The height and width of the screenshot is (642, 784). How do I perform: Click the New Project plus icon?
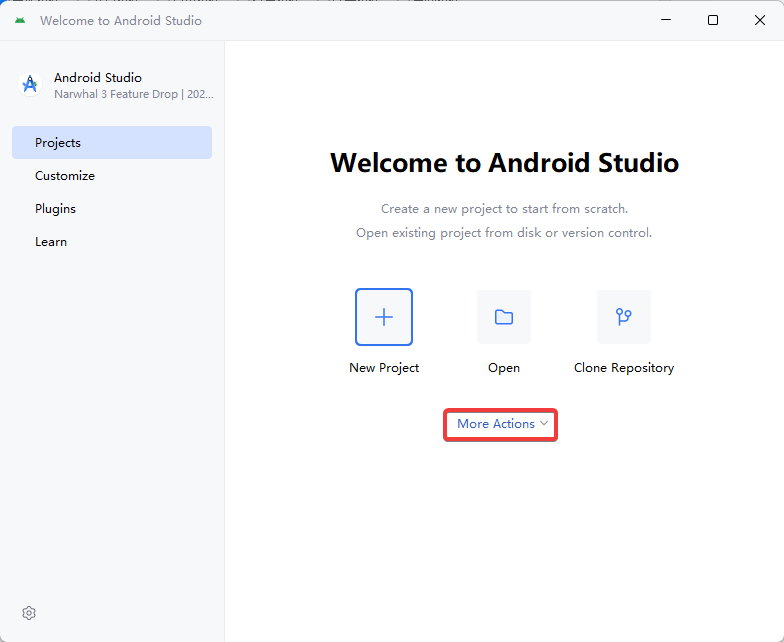(x=384, y=317)
